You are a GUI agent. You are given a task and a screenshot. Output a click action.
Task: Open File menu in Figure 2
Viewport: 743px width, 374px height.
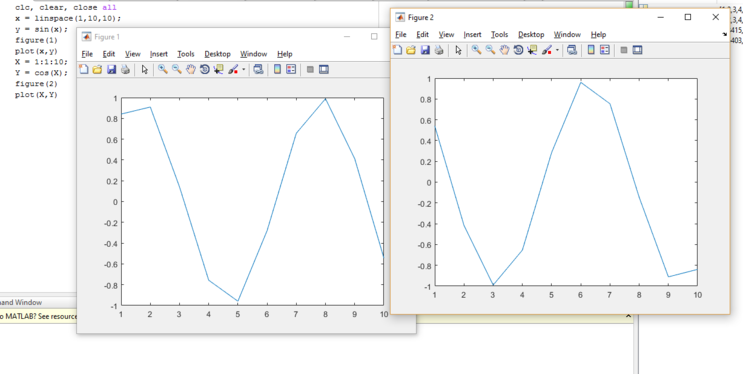401,35
